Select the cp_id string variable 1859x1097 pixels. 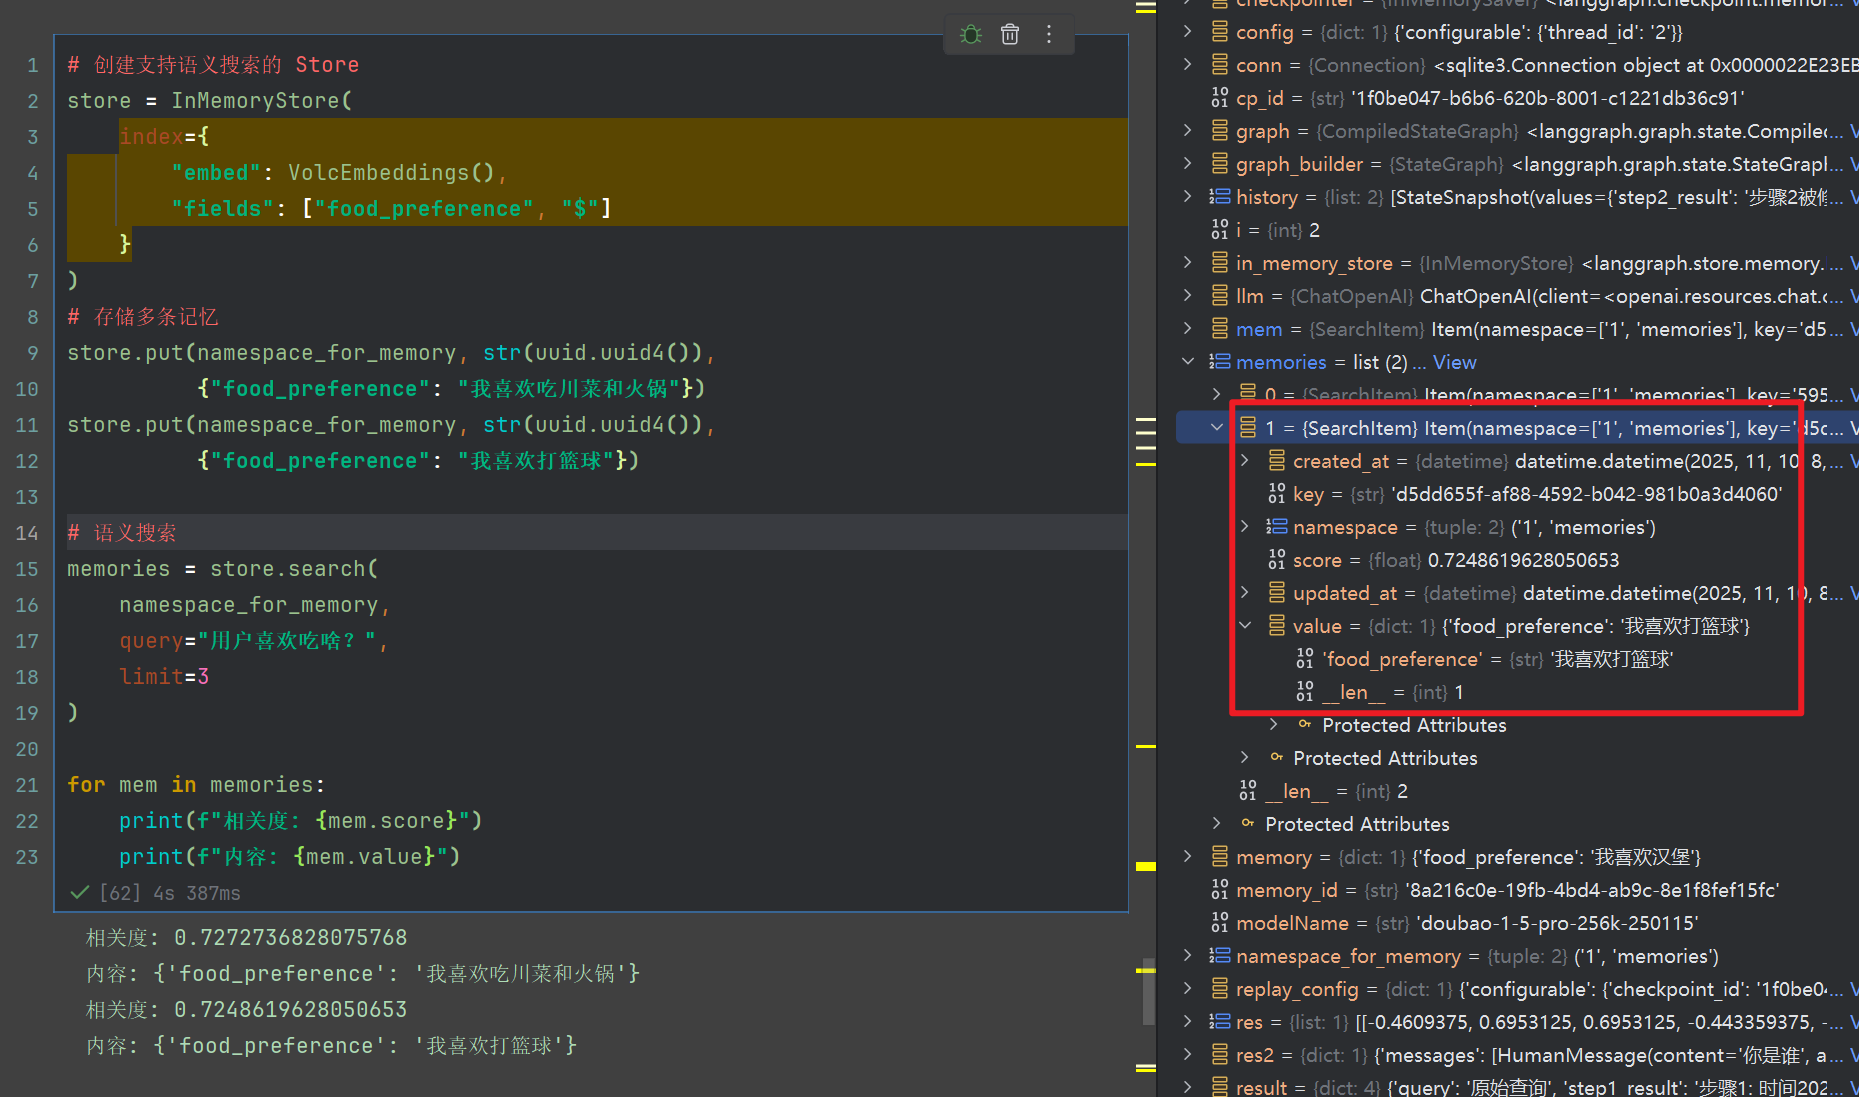1490,98
